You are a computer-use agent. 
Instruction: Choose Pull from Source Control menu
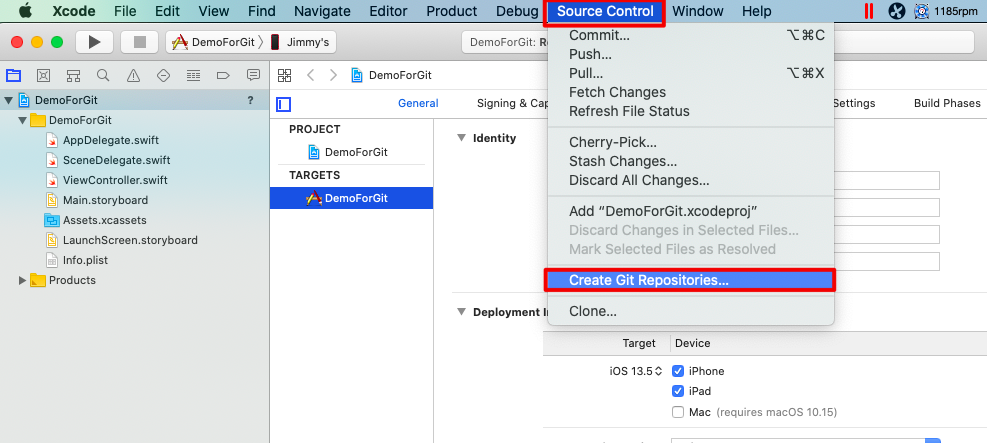pos(691,74)
